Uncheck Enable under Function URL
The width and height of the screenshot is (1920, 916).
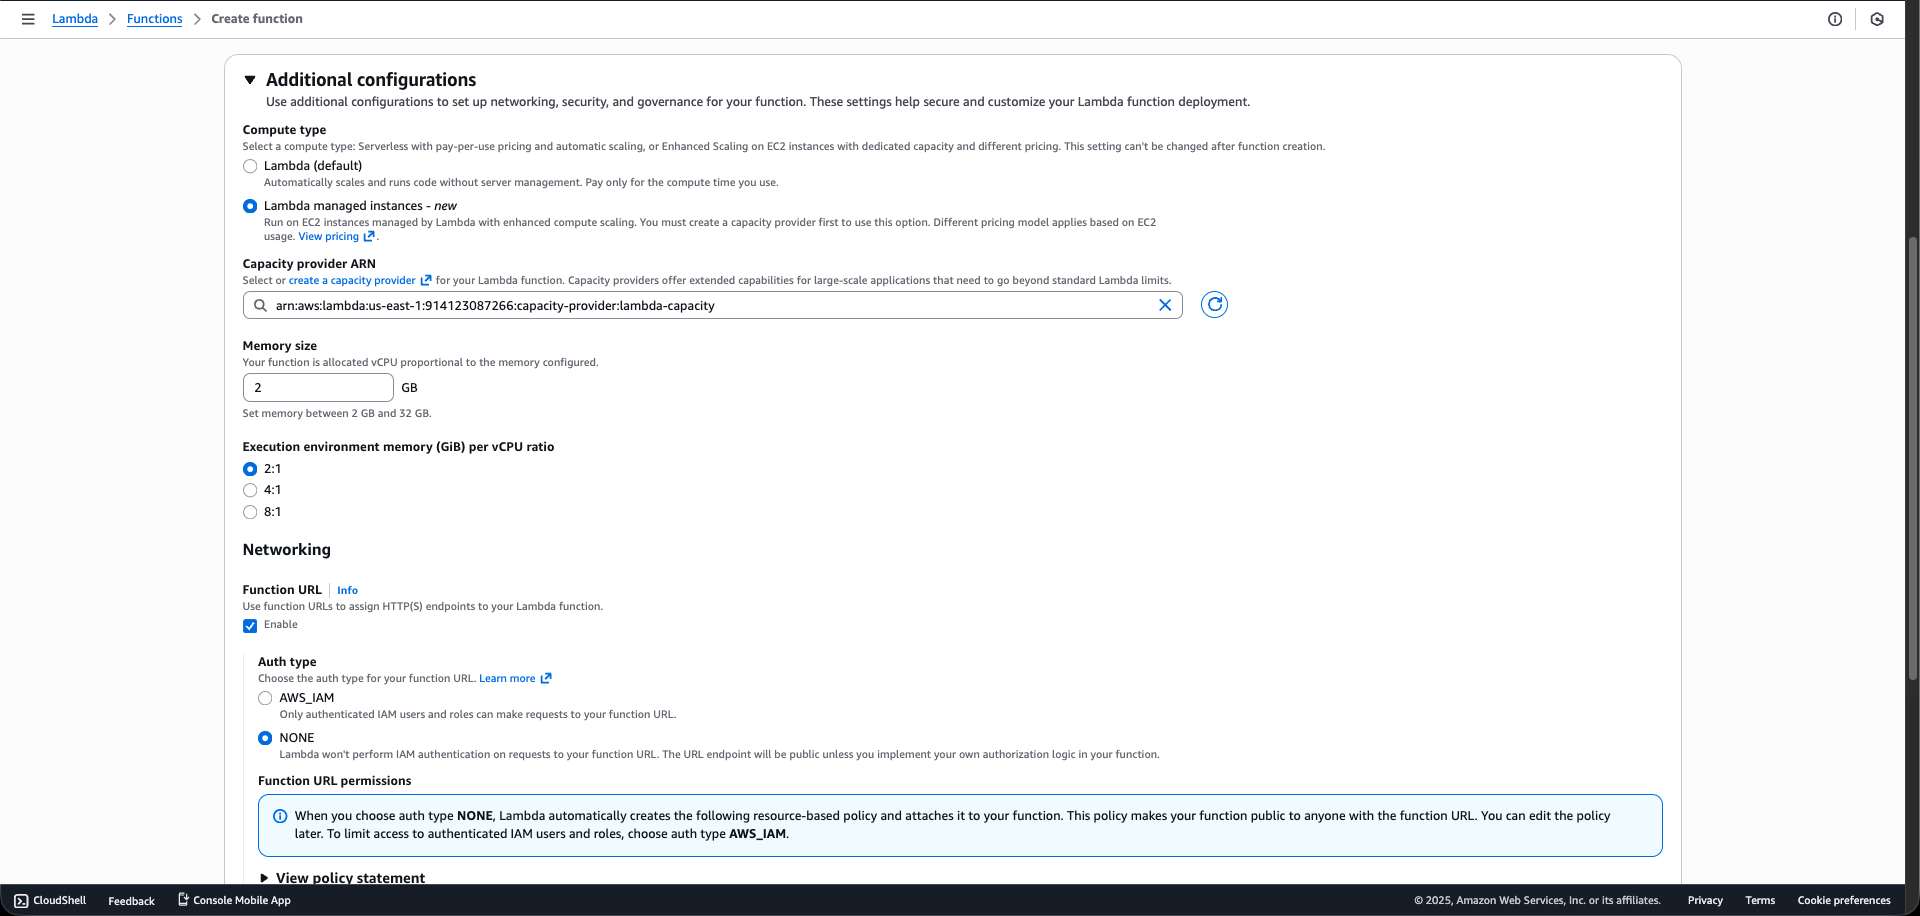[249, 625]
